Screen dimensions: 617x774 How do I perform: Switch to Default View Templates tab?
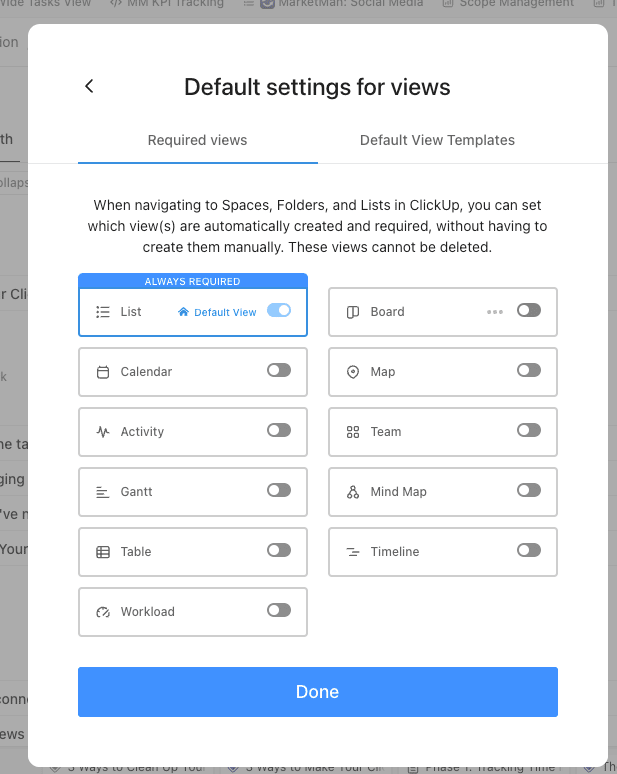437,140
